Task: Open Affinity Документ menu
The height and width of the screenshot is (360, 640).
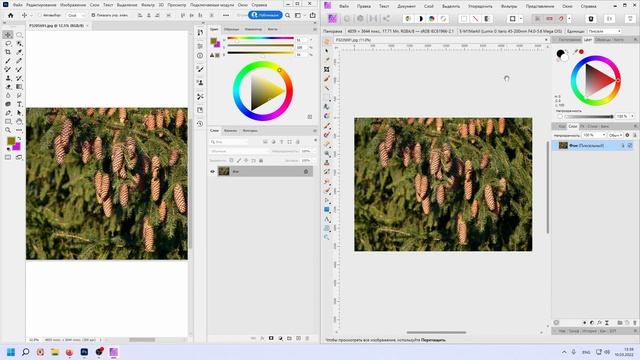Action: click(x=406, y=6)
